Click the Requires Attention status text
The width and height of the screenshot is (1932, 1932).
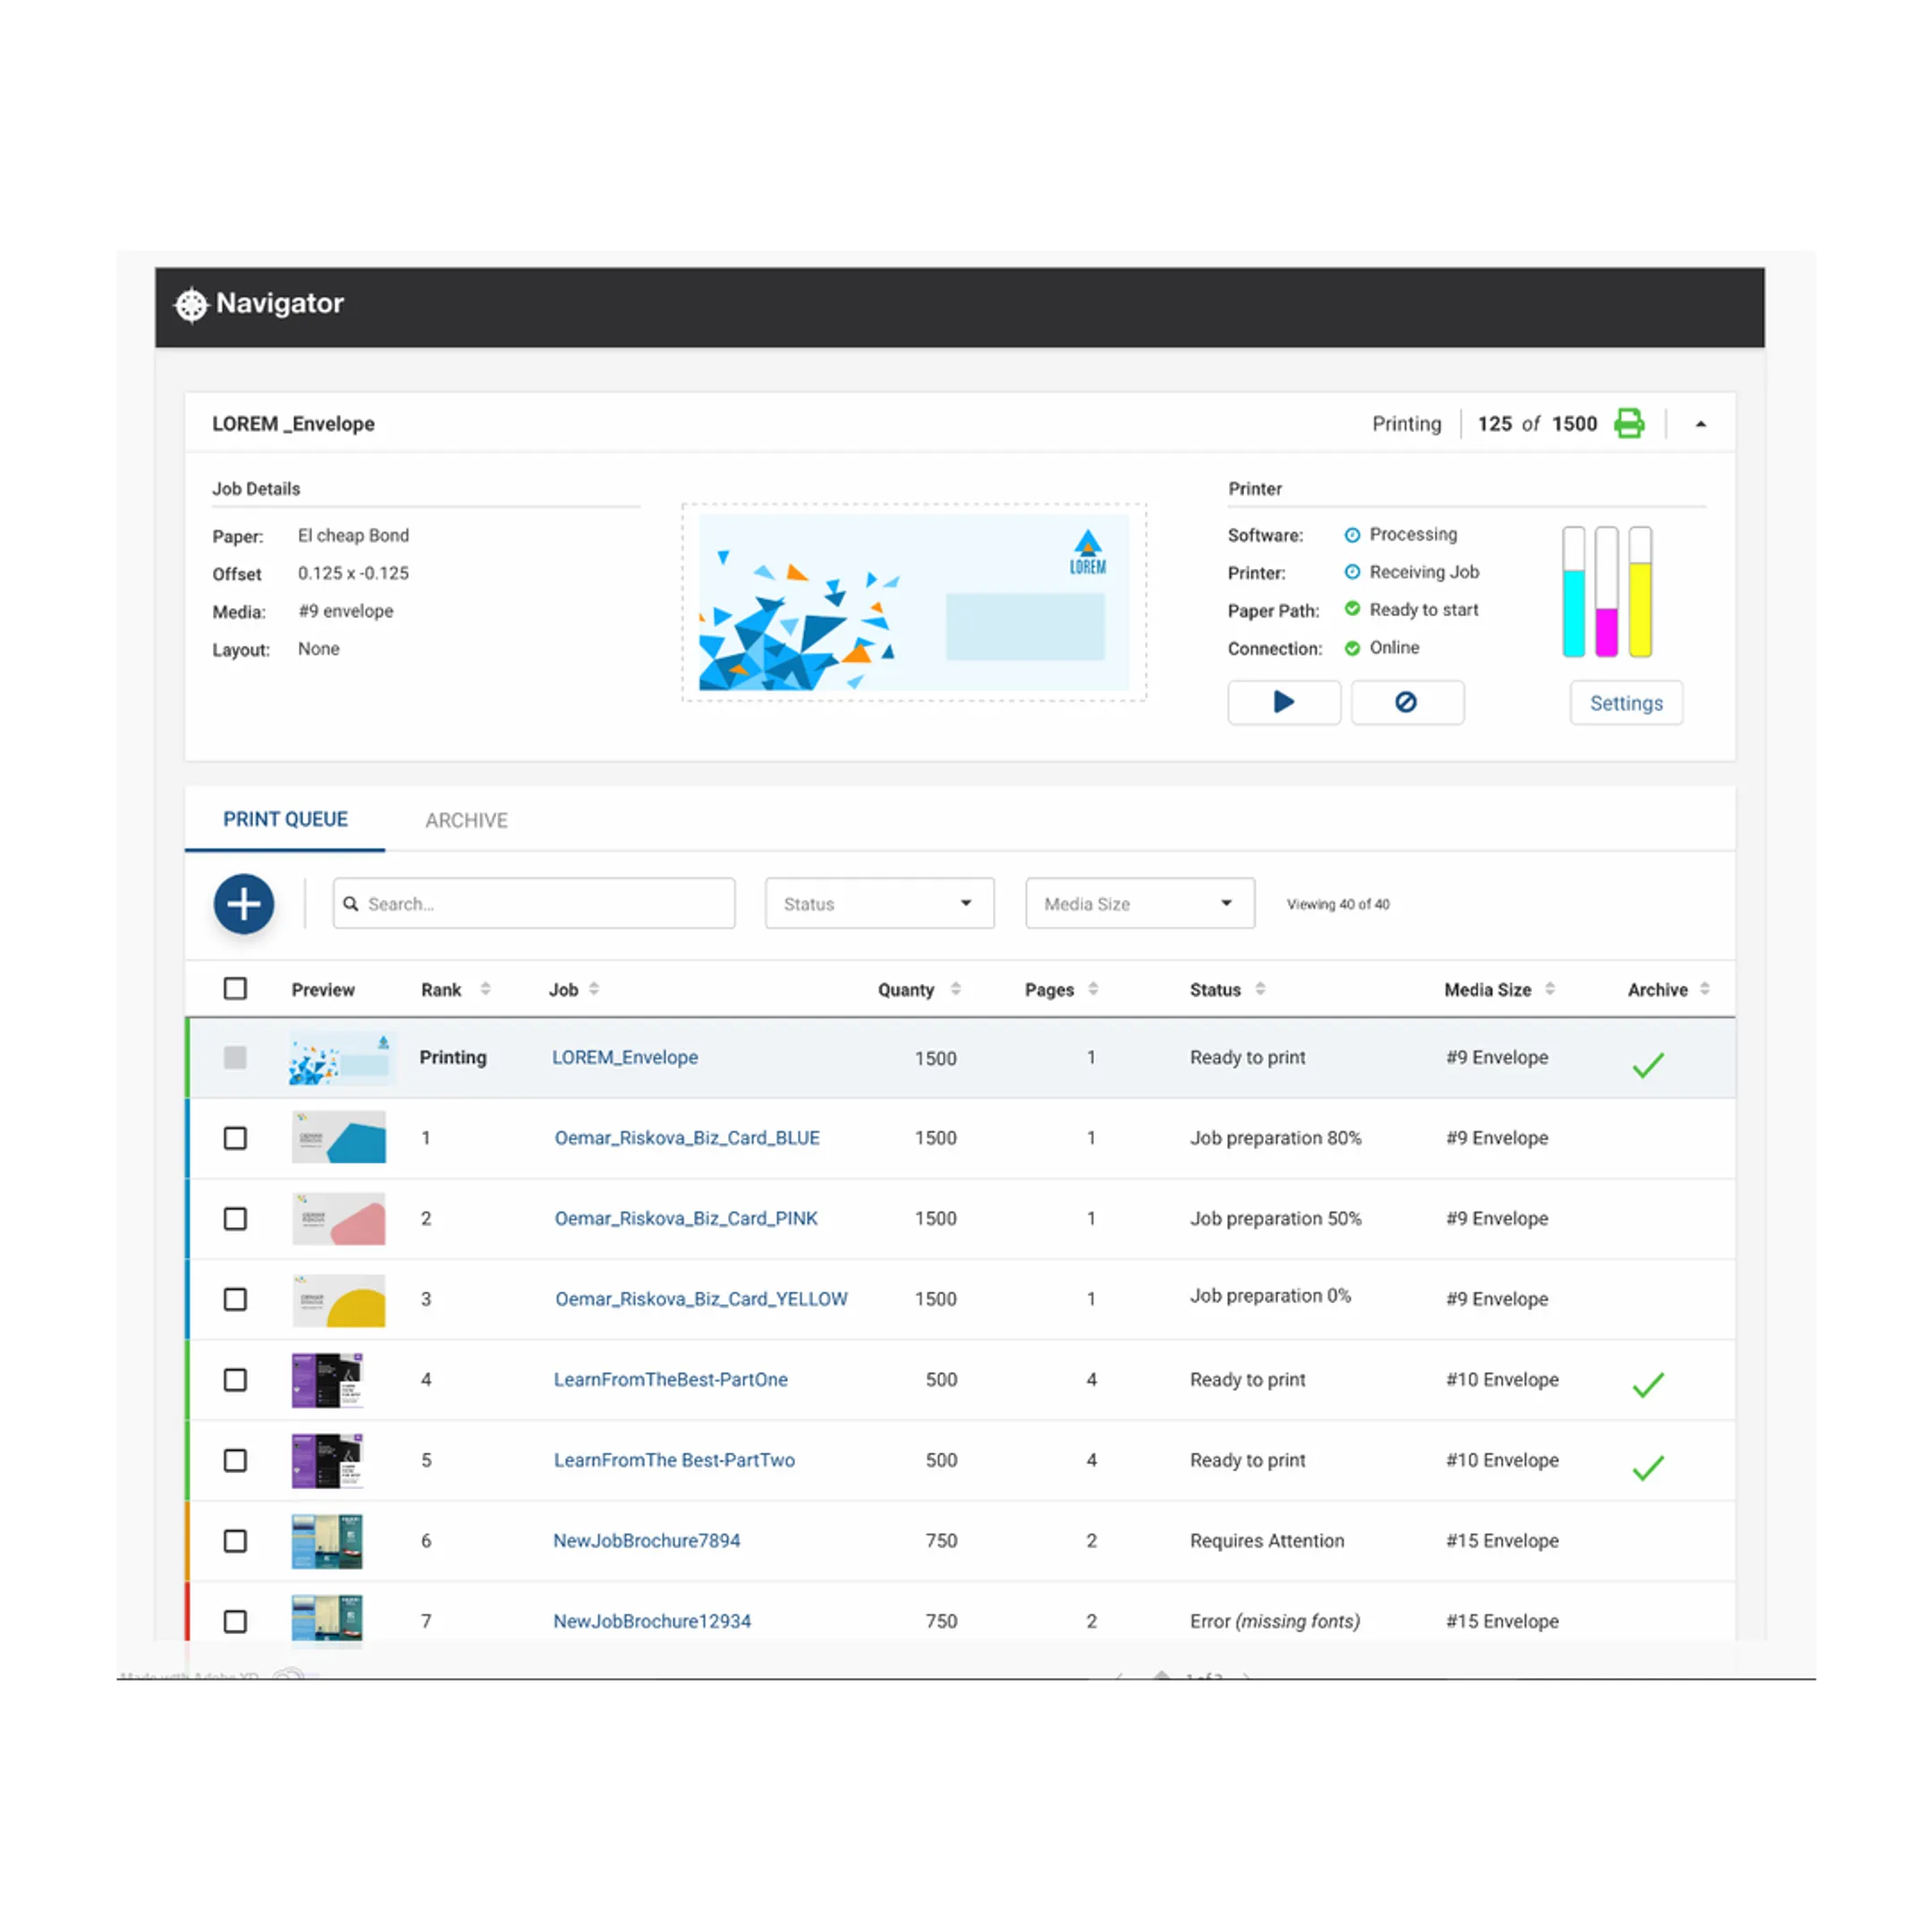[1267, 1541]
